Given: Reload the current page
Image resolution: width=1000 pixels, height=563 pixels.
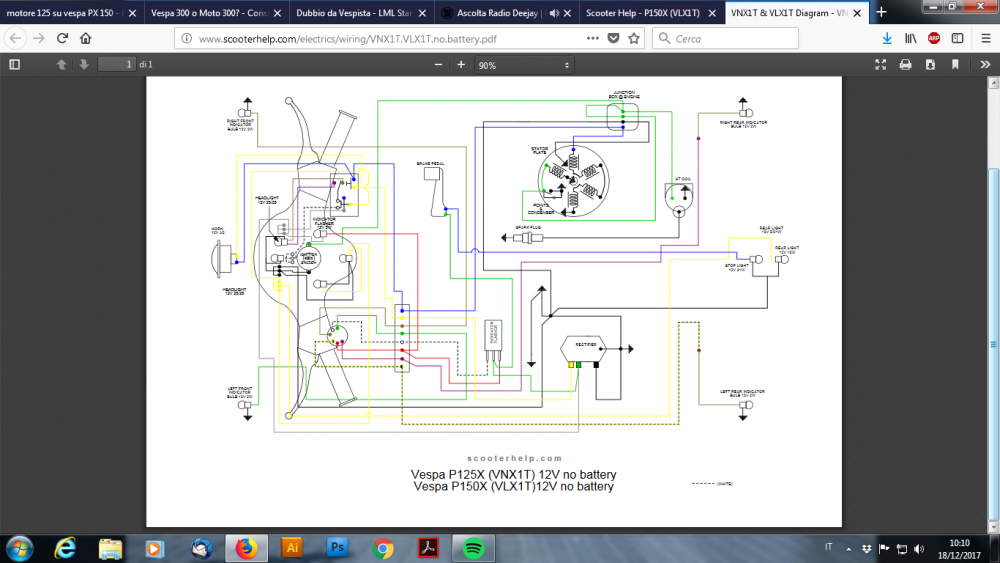Looking at the screenshot, I should coord(62,38).
